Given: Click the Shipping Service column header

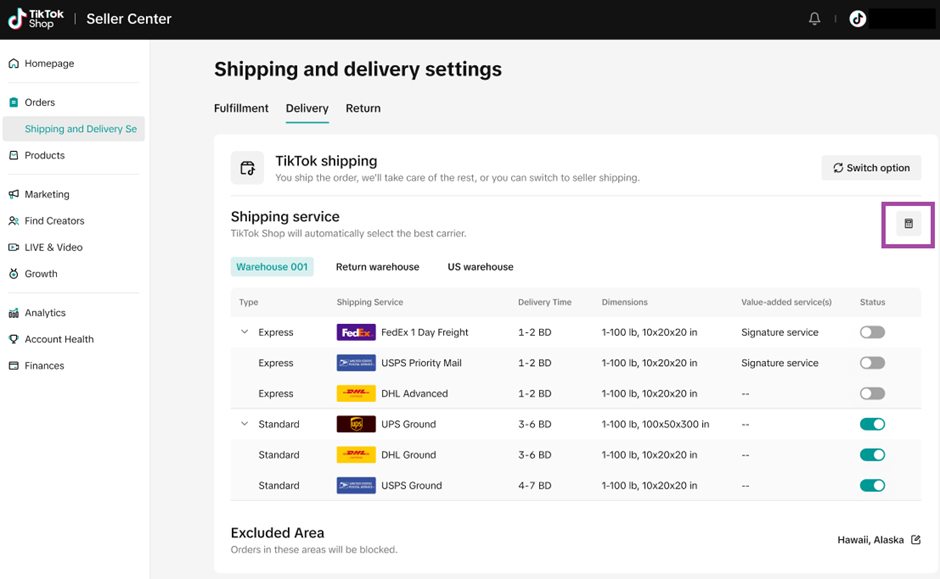Looking at the screenshot, I should click(x=369, y=302).
